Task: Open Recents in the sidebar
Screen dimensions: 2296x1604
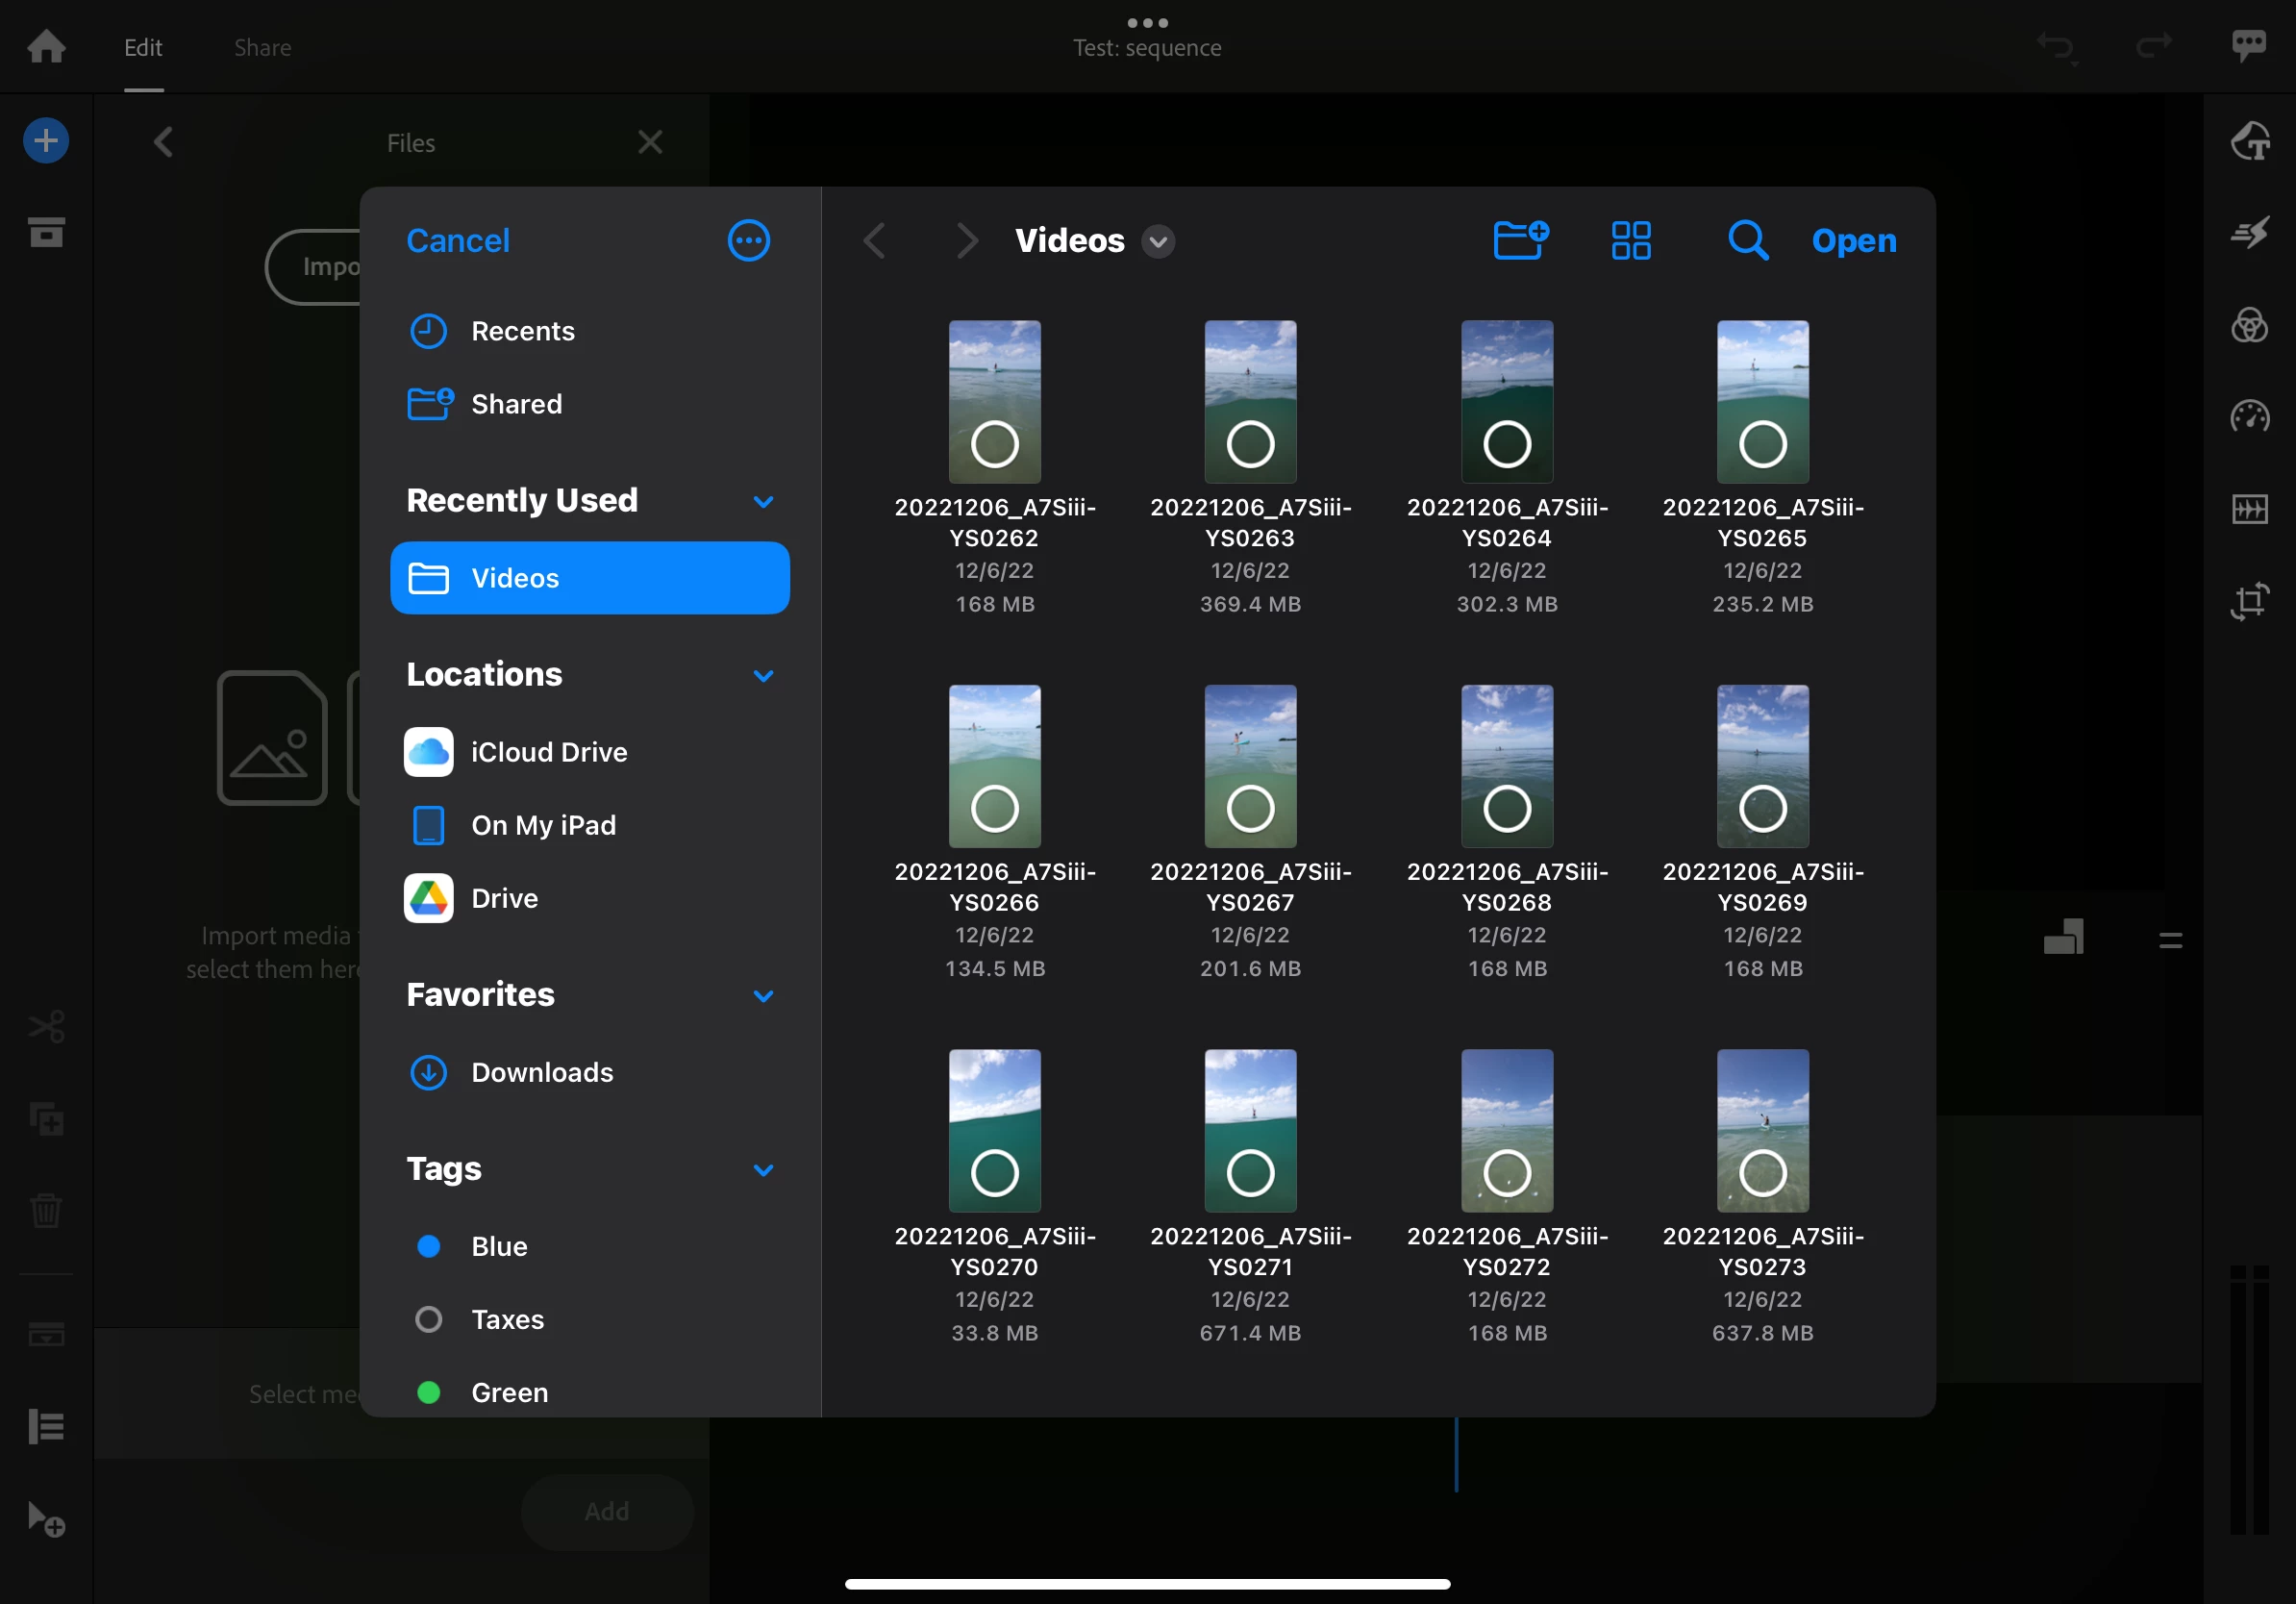Action: click(522, 331)
